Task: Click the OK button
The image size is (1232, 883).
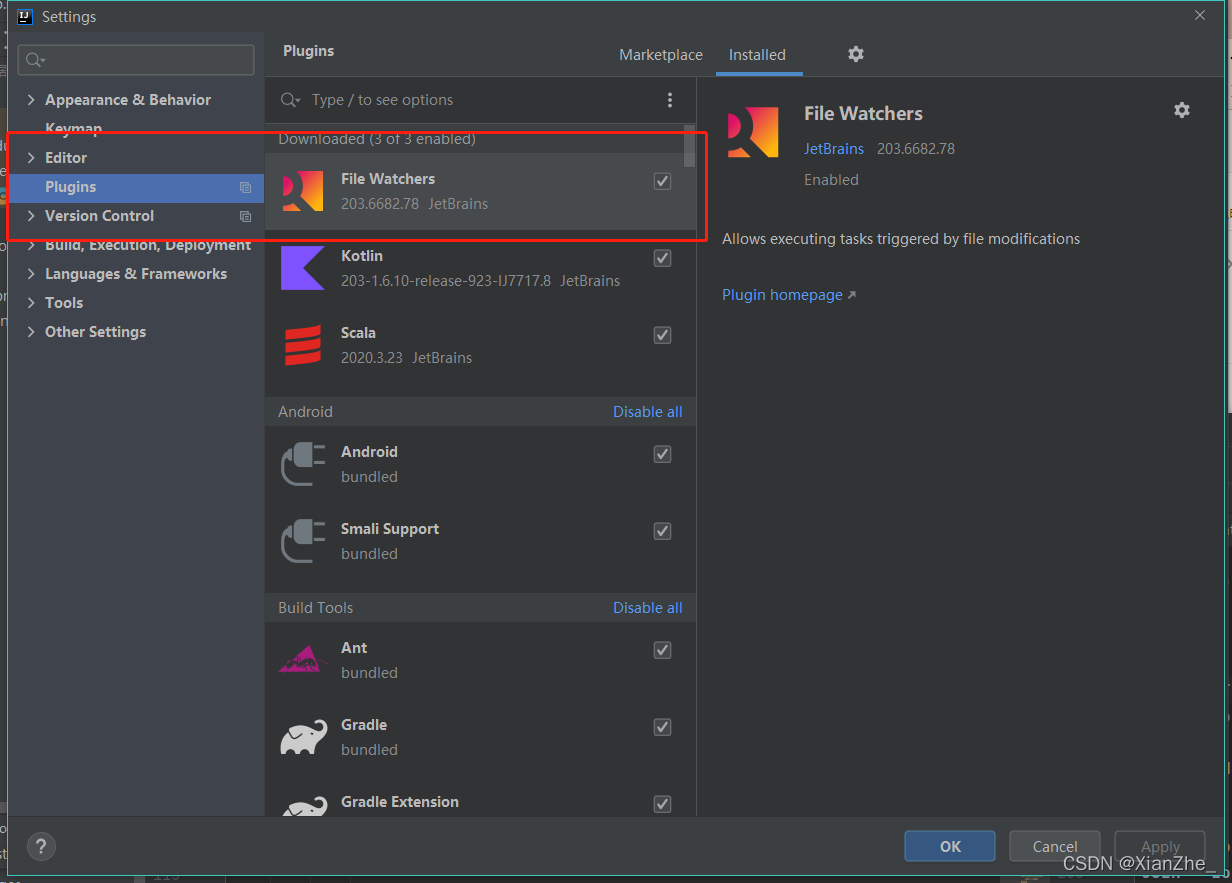Action: tap(950, 846)
